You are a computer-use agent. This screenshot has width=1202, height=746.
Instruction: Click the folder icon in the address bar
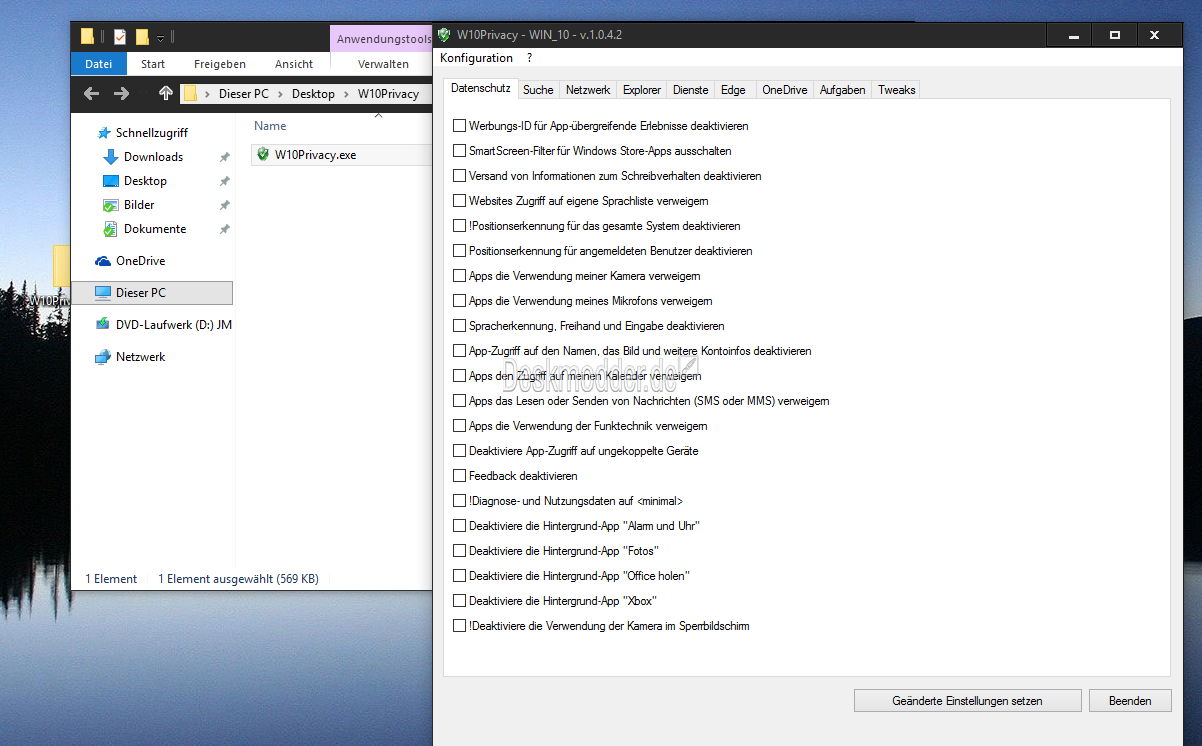tap(190, 94)
